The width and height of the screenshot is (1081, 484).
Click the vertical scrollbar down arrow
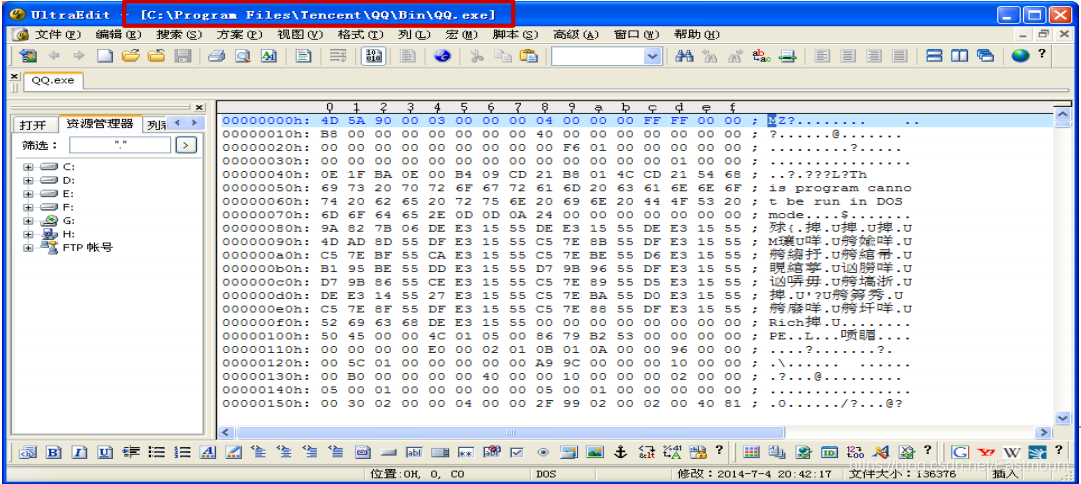pos(1062,418)
